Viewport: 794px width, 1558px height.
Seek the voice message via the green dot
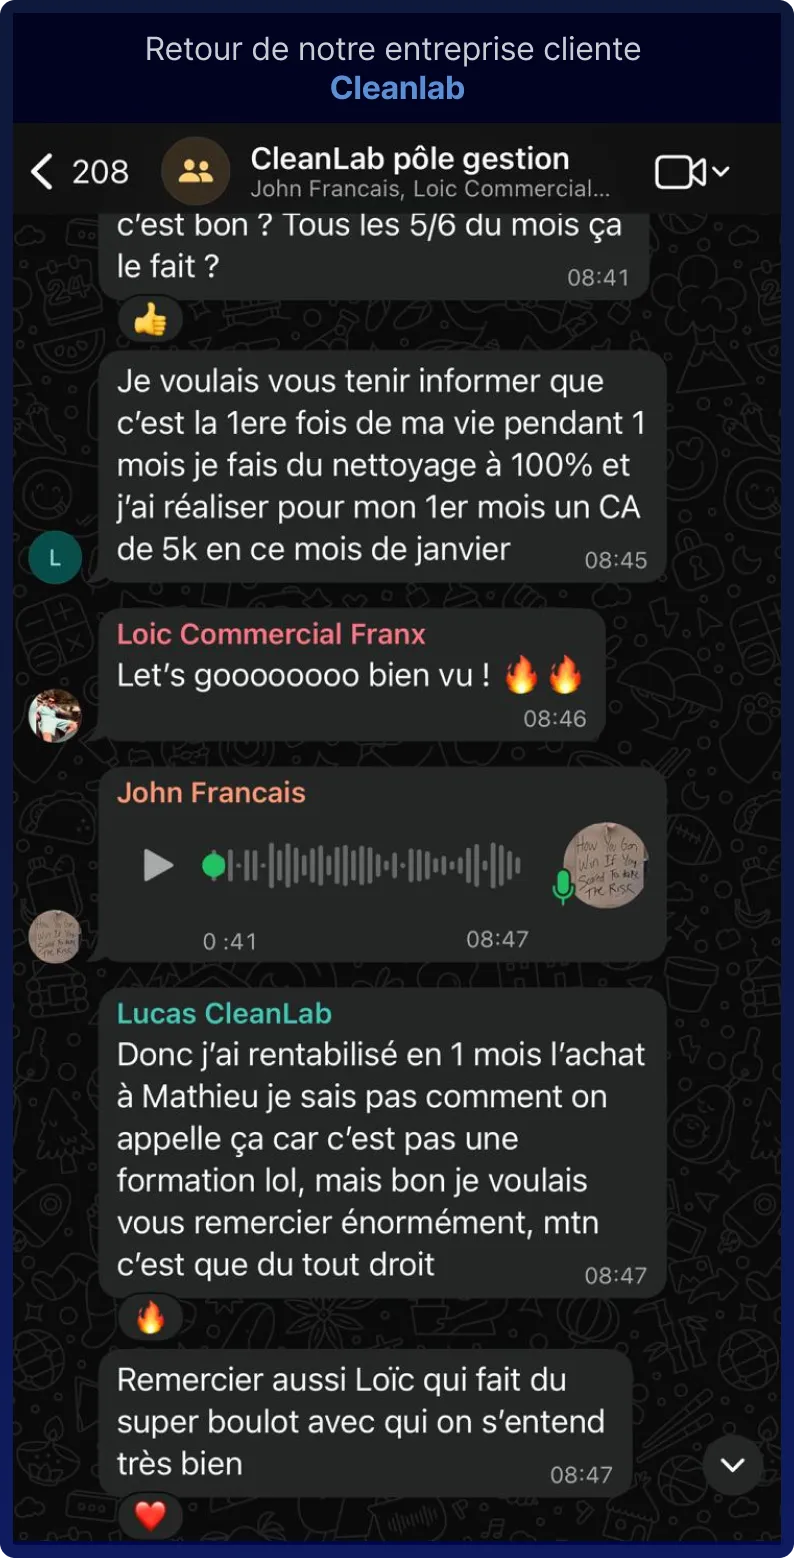click(x=213, y=865)
